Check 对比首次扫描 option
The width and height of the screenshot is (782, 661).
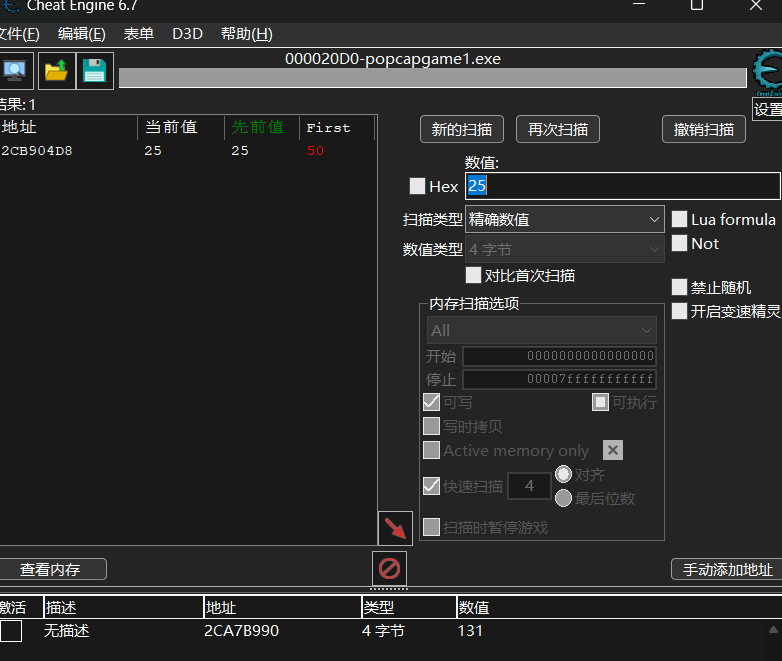click(473, 275)
